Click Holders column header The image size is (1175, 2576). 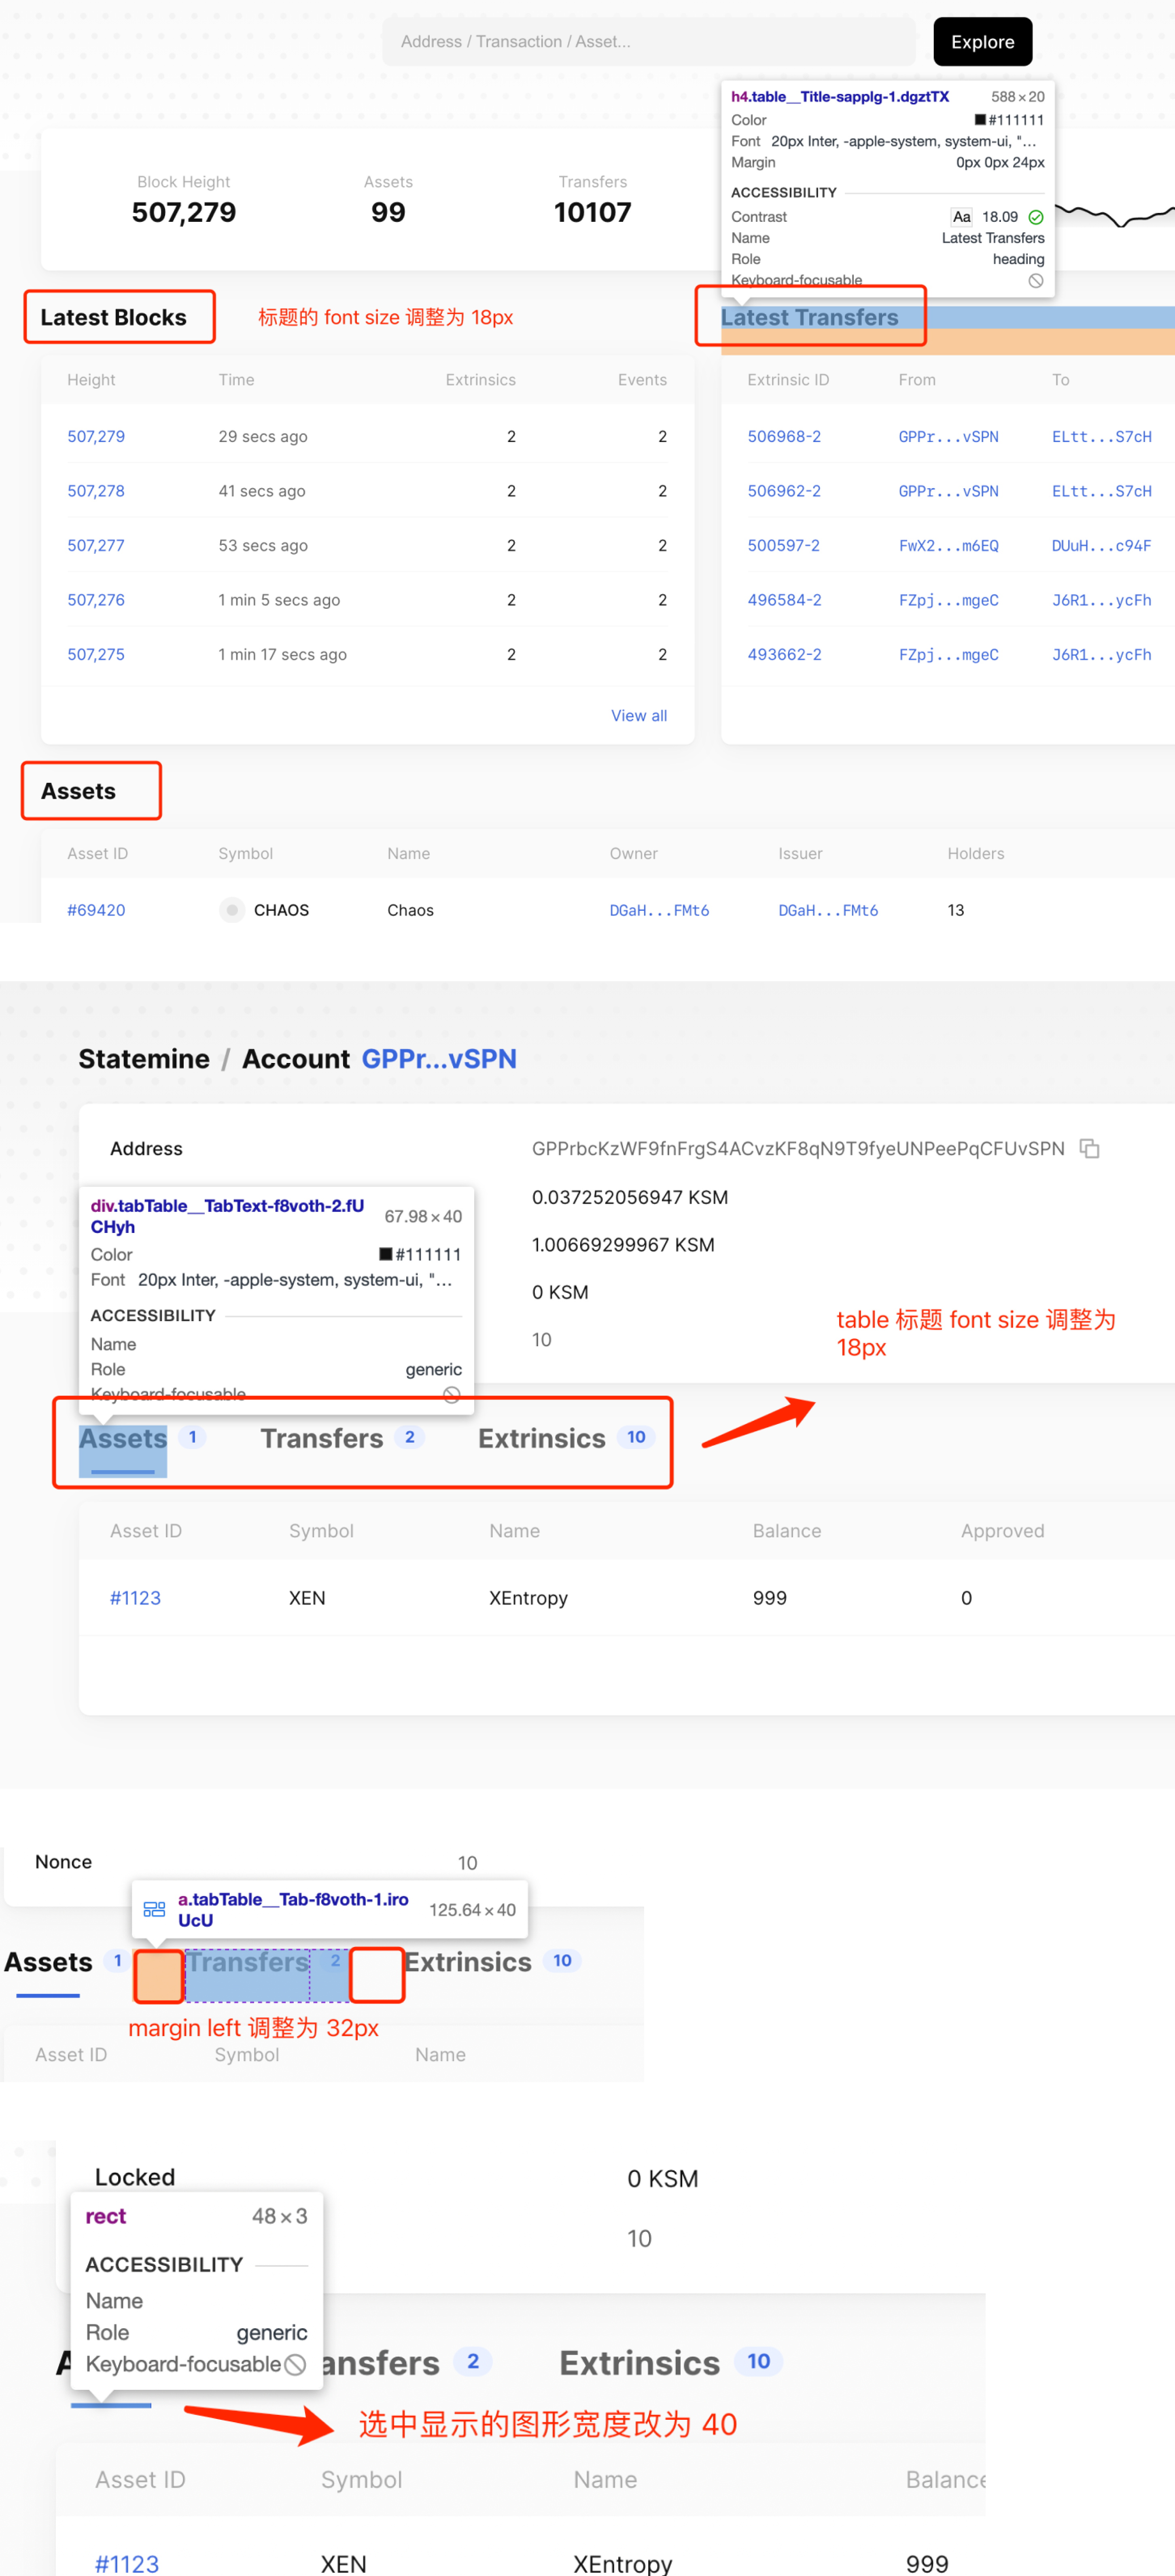tap(976, 854)
